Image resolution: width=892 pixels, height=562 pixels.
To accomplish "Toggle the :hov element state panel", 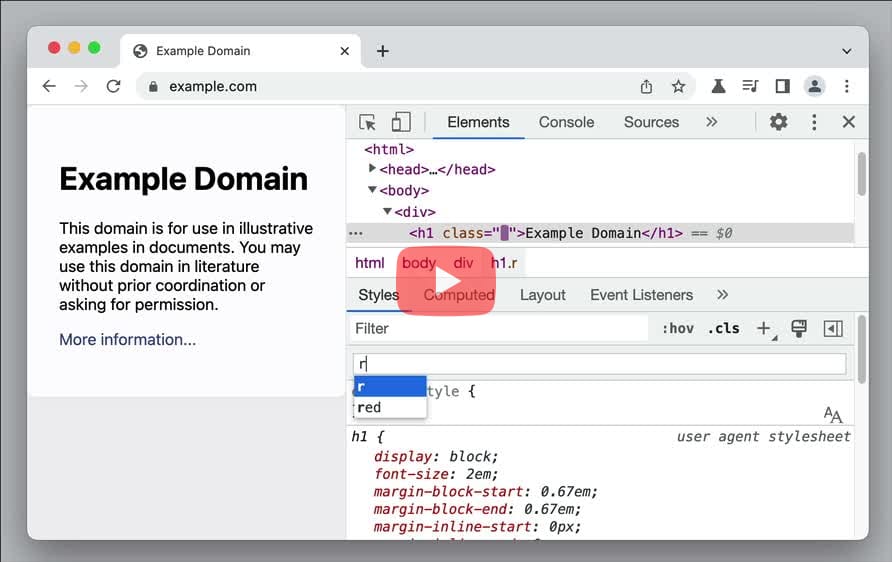I will (678, 328).
